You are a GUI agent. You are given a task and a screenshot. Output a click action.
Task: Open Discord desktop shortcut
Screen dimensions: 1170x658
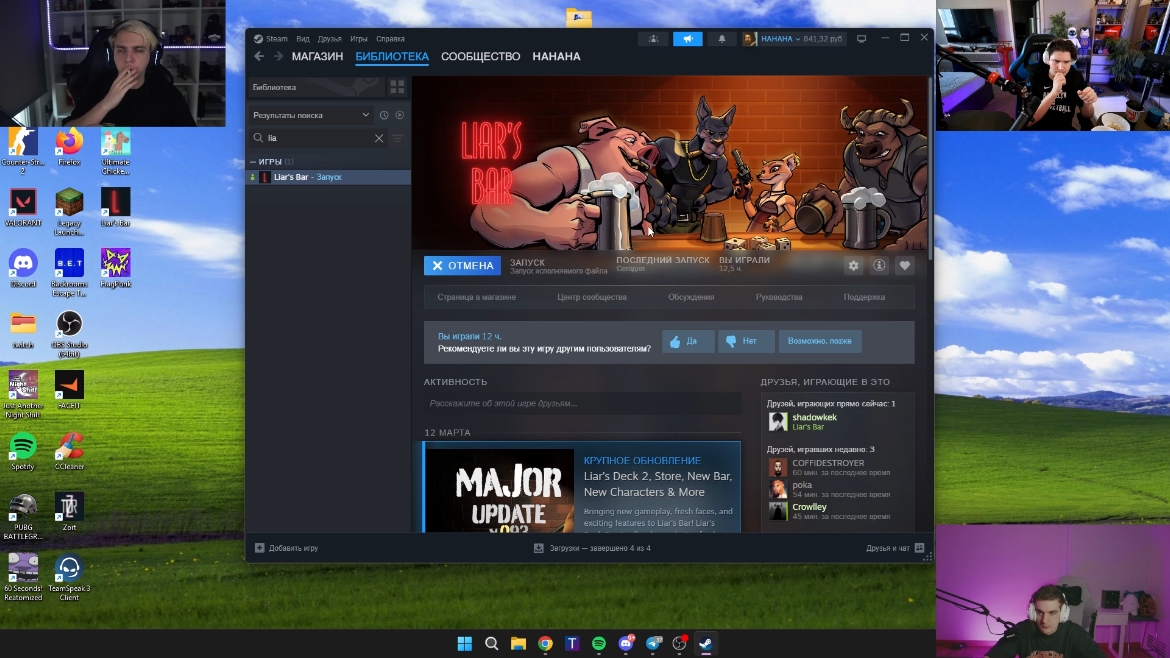point(23,269)
